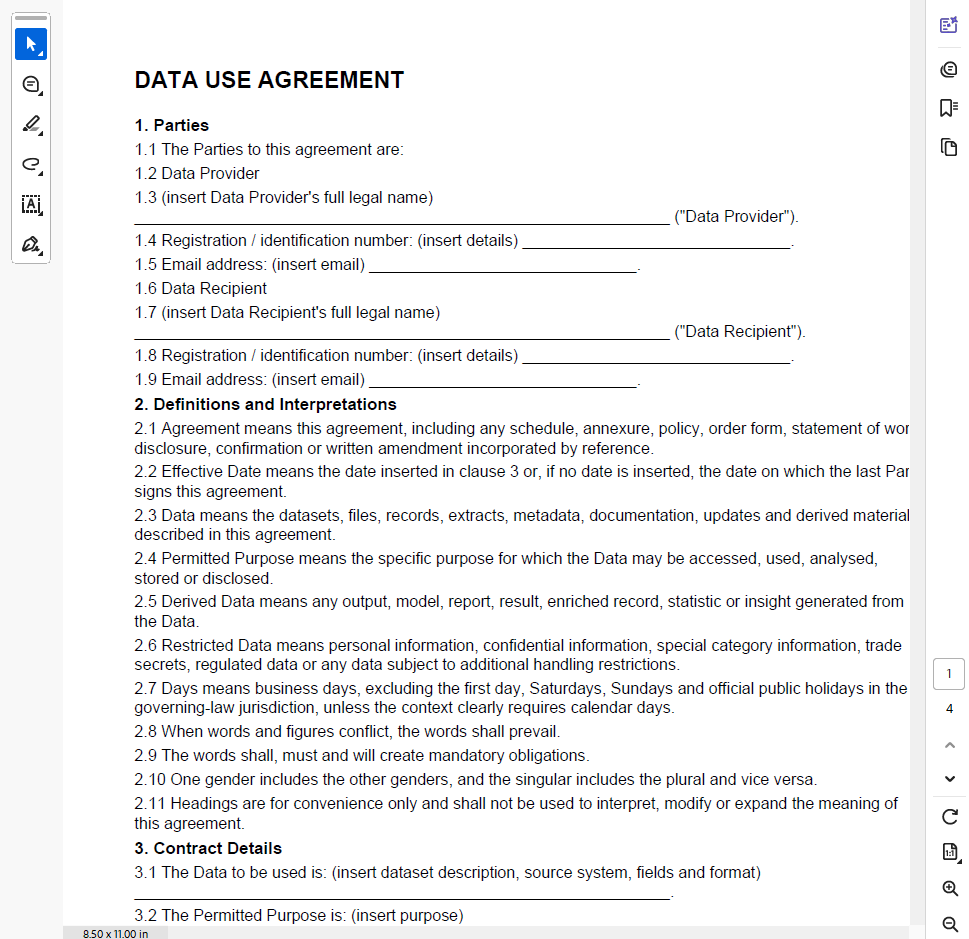Image resolution: width=969 pixels, height=939 pixels.
Task: Open the comments panel icon
Action: click(x=949, y=69)
